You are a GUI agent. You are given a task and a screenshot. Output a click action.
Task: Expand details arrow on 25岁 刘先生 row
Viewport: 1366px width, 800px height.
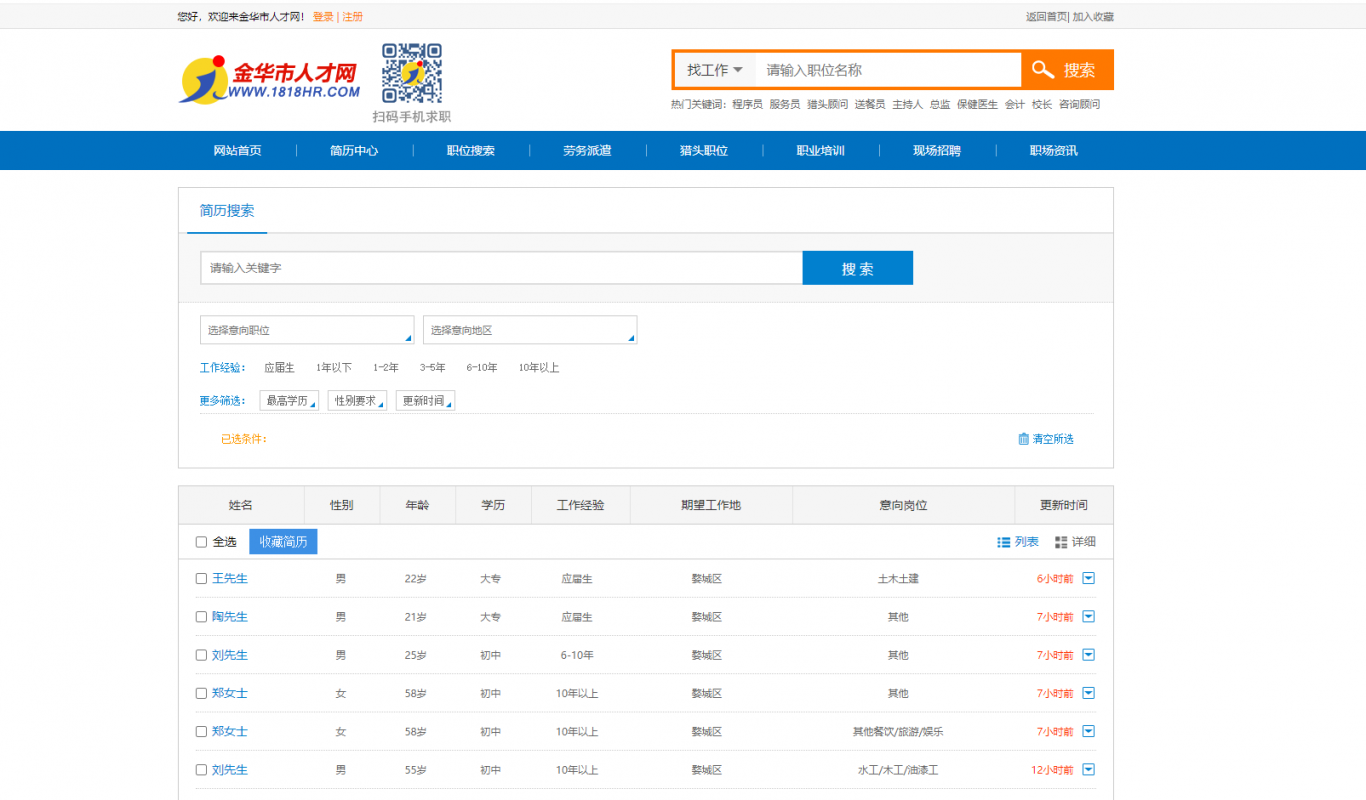click(x=1089, y=655)
